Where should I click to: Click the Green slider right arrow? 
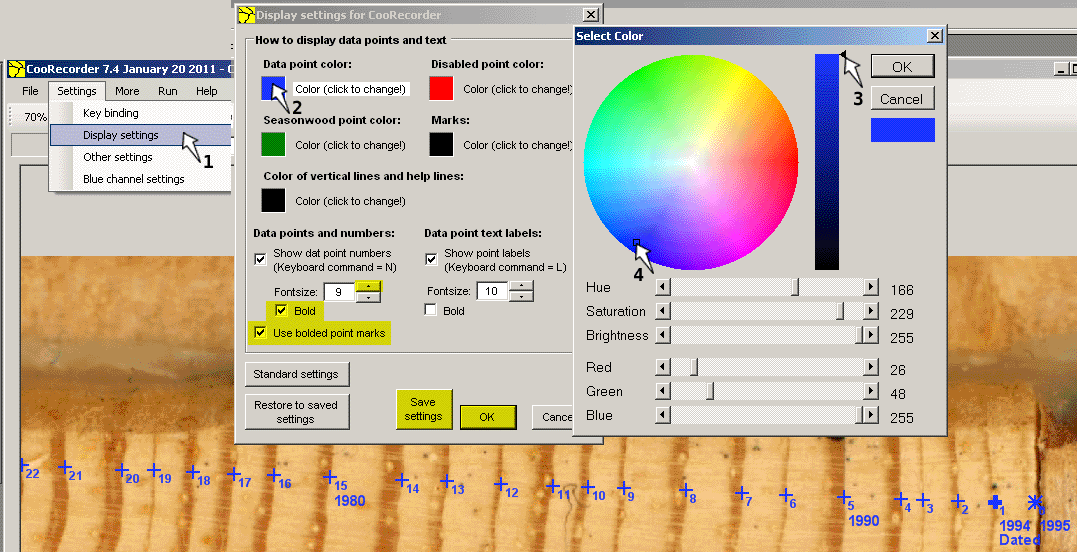tap(871, 391)
